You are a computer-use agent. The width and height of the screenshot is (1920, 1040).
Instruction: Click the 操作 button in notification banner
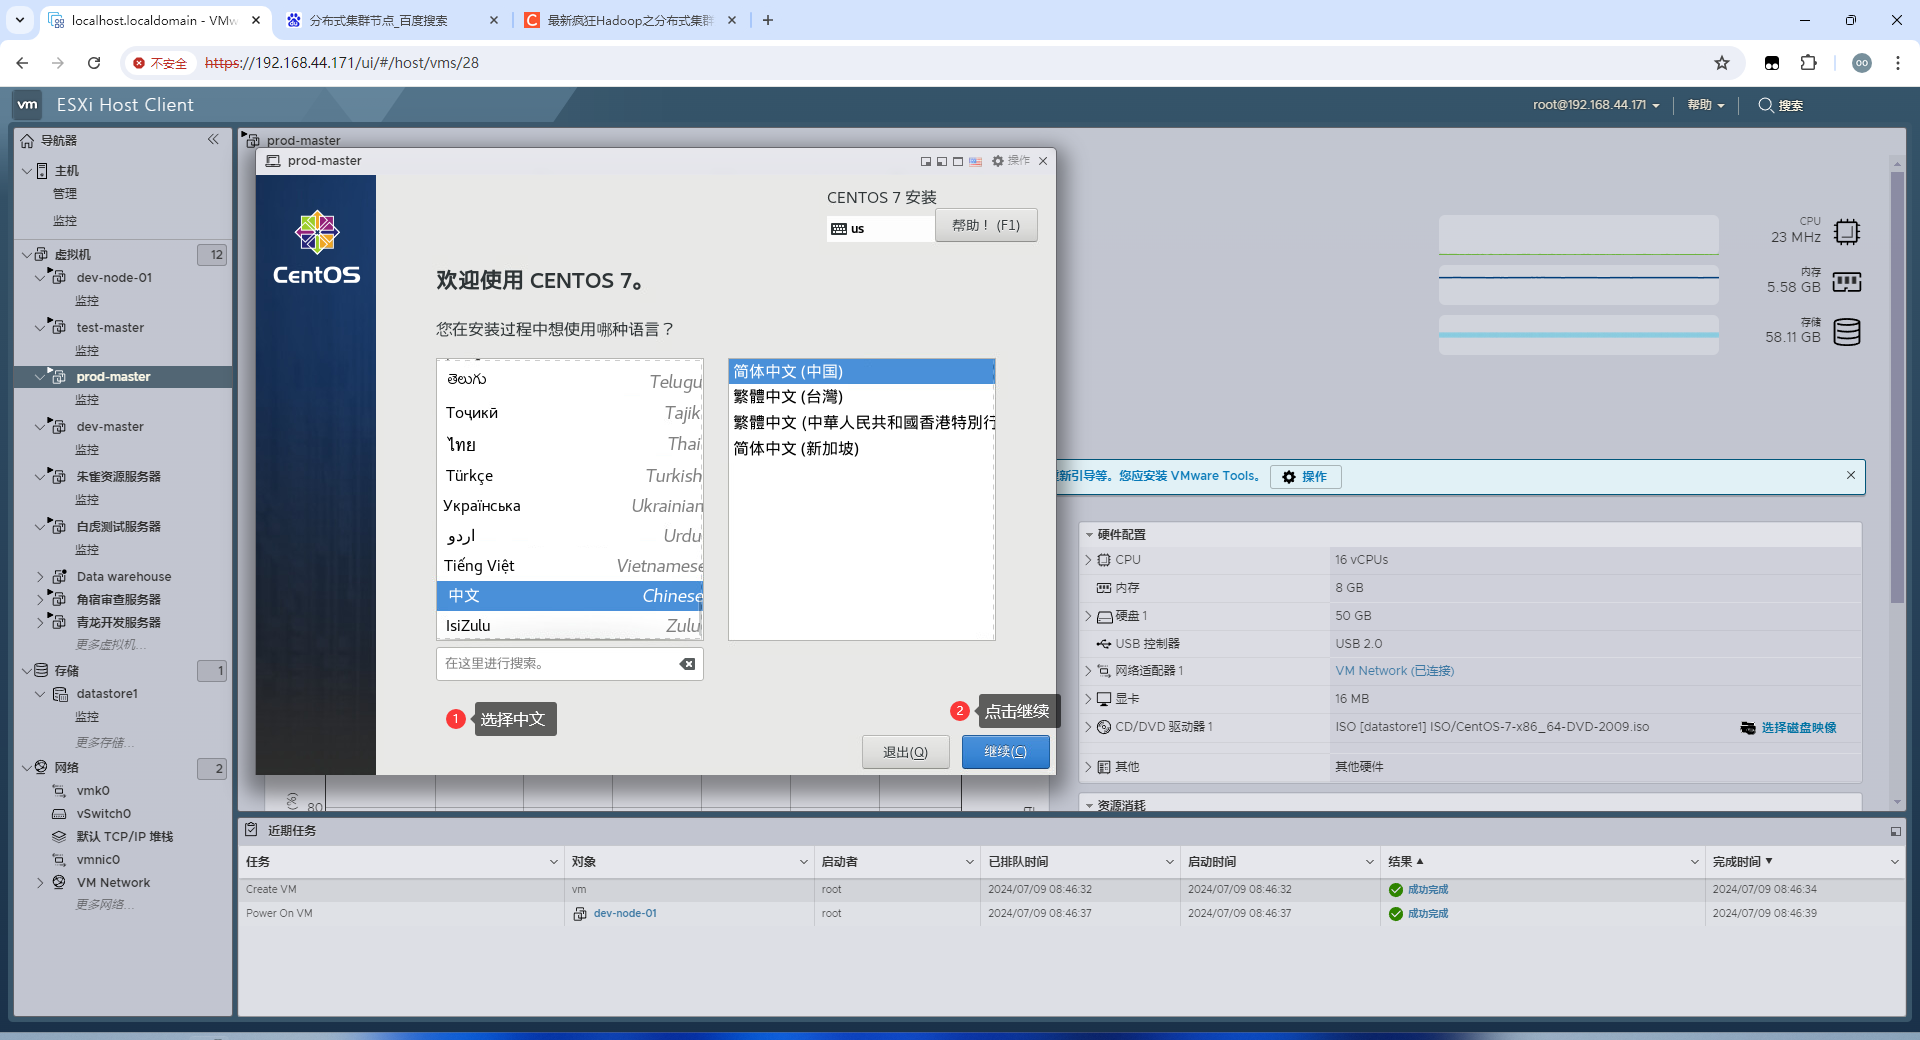click(x=1305, y=477)
